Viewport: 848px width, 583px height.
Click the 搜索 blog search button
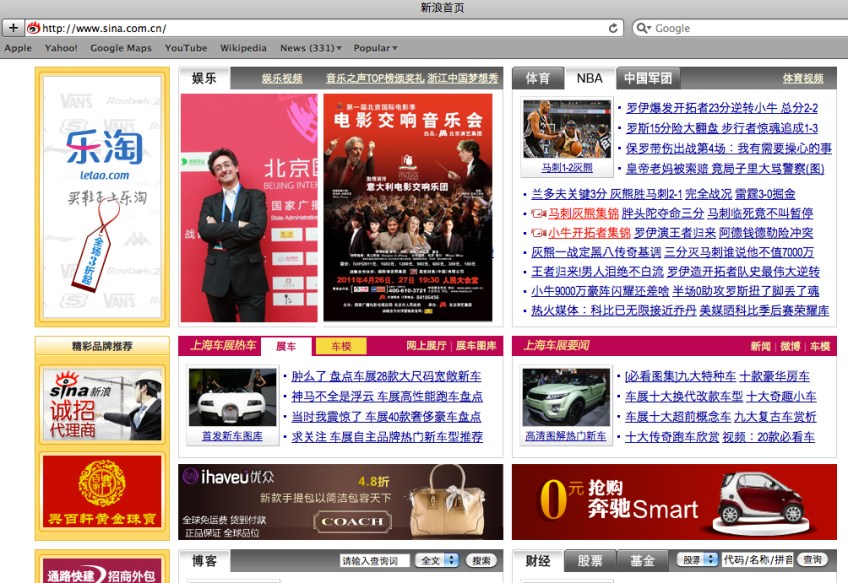tap(481, 561)
